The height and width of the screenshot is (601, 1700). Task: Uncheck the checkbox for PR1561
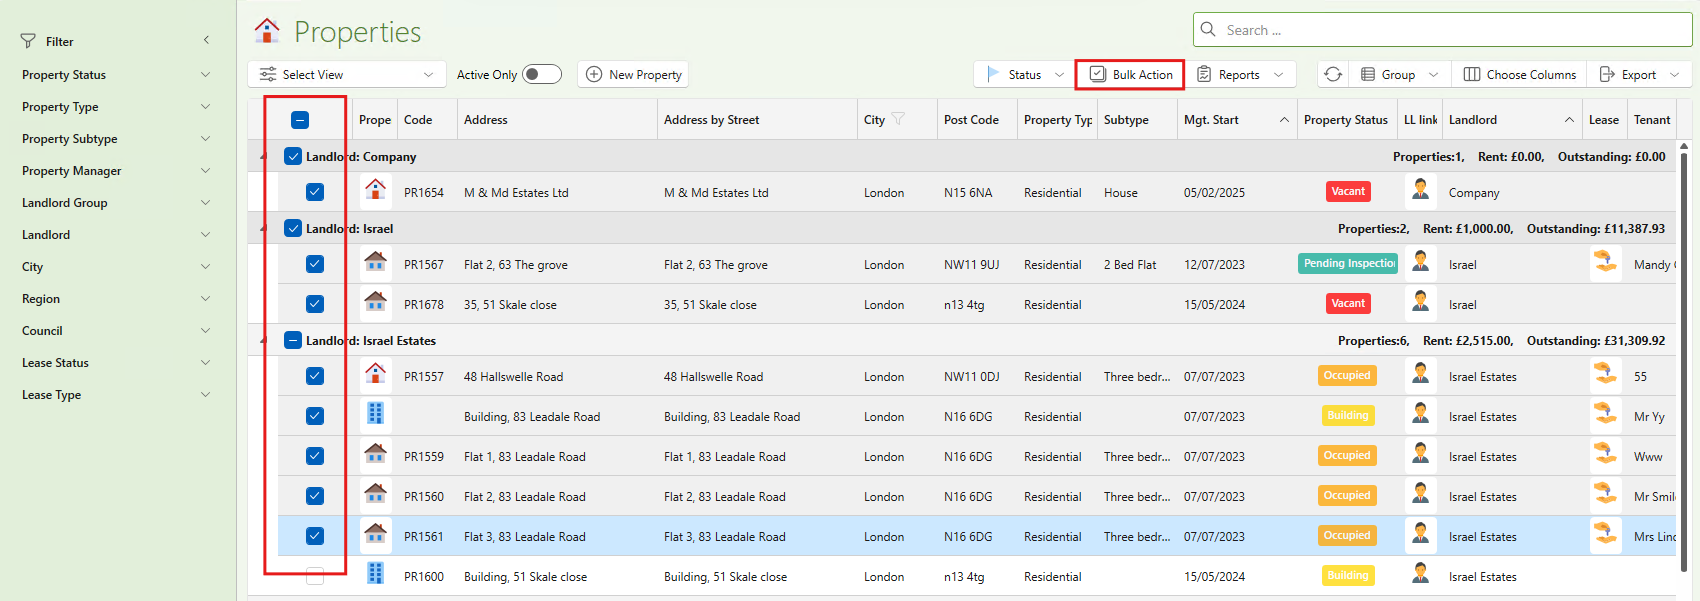coord(315,536)
